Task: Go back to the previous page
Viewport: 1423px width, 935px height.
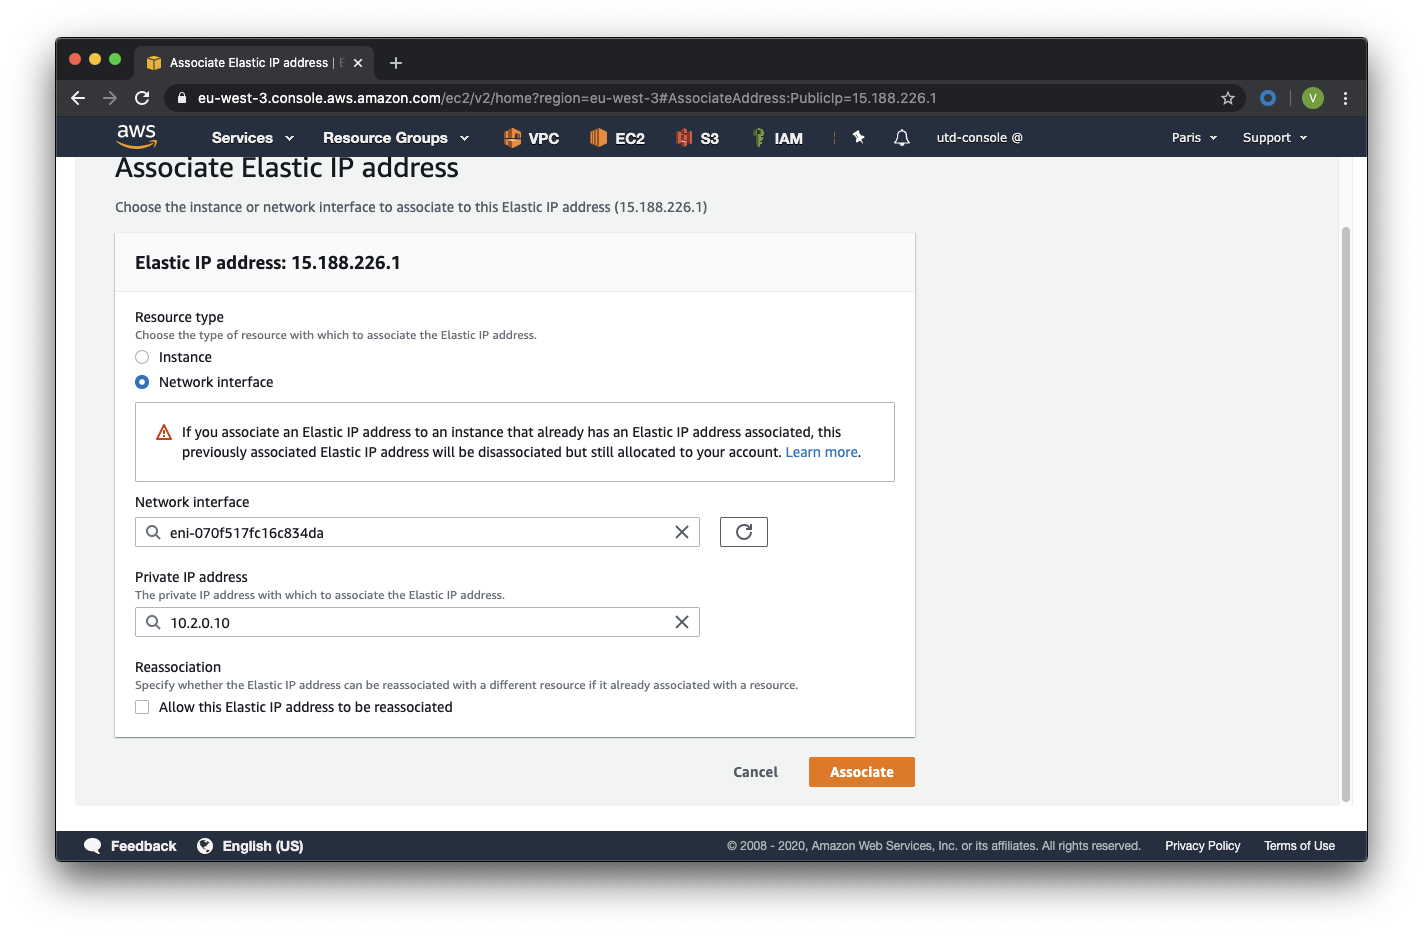Action: (x=78, y=98)
